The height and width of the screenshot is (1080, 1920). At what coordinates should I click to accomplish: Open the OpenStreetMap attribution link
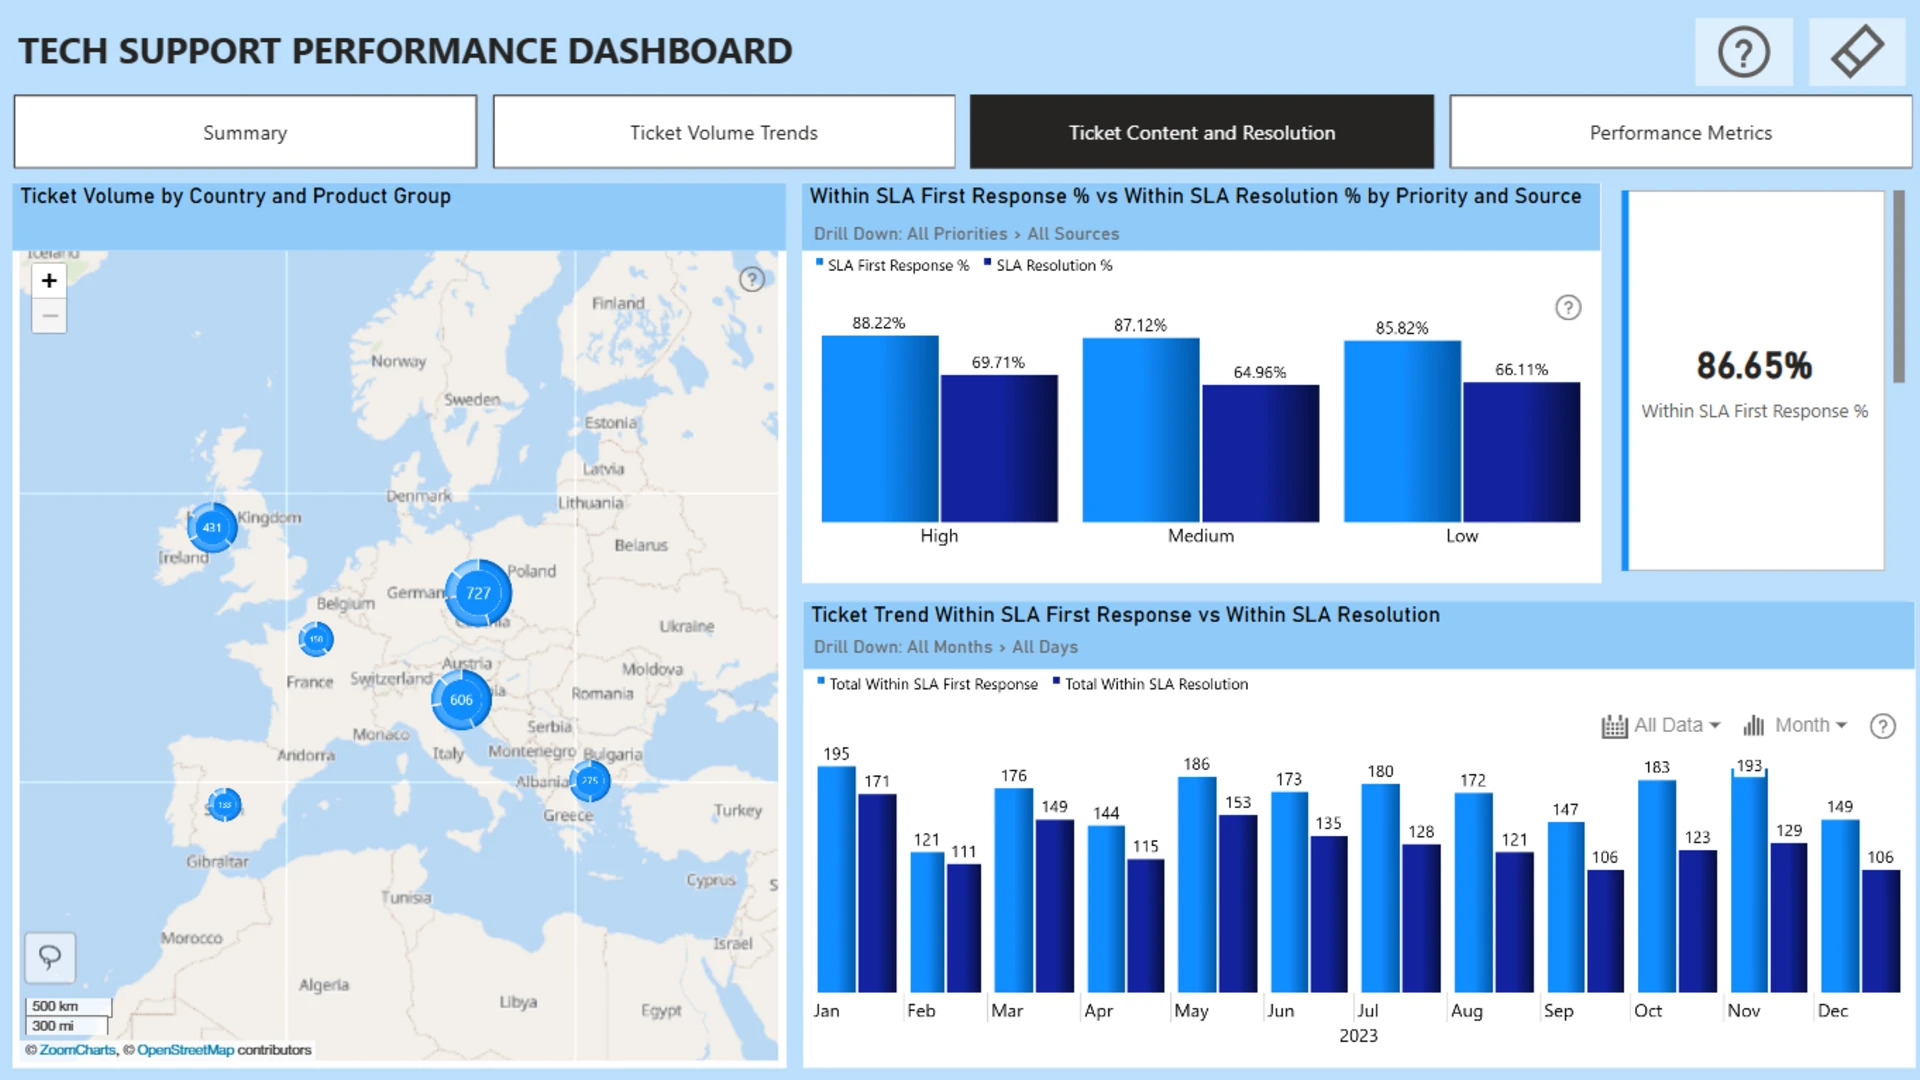[x=185, y=1050]
